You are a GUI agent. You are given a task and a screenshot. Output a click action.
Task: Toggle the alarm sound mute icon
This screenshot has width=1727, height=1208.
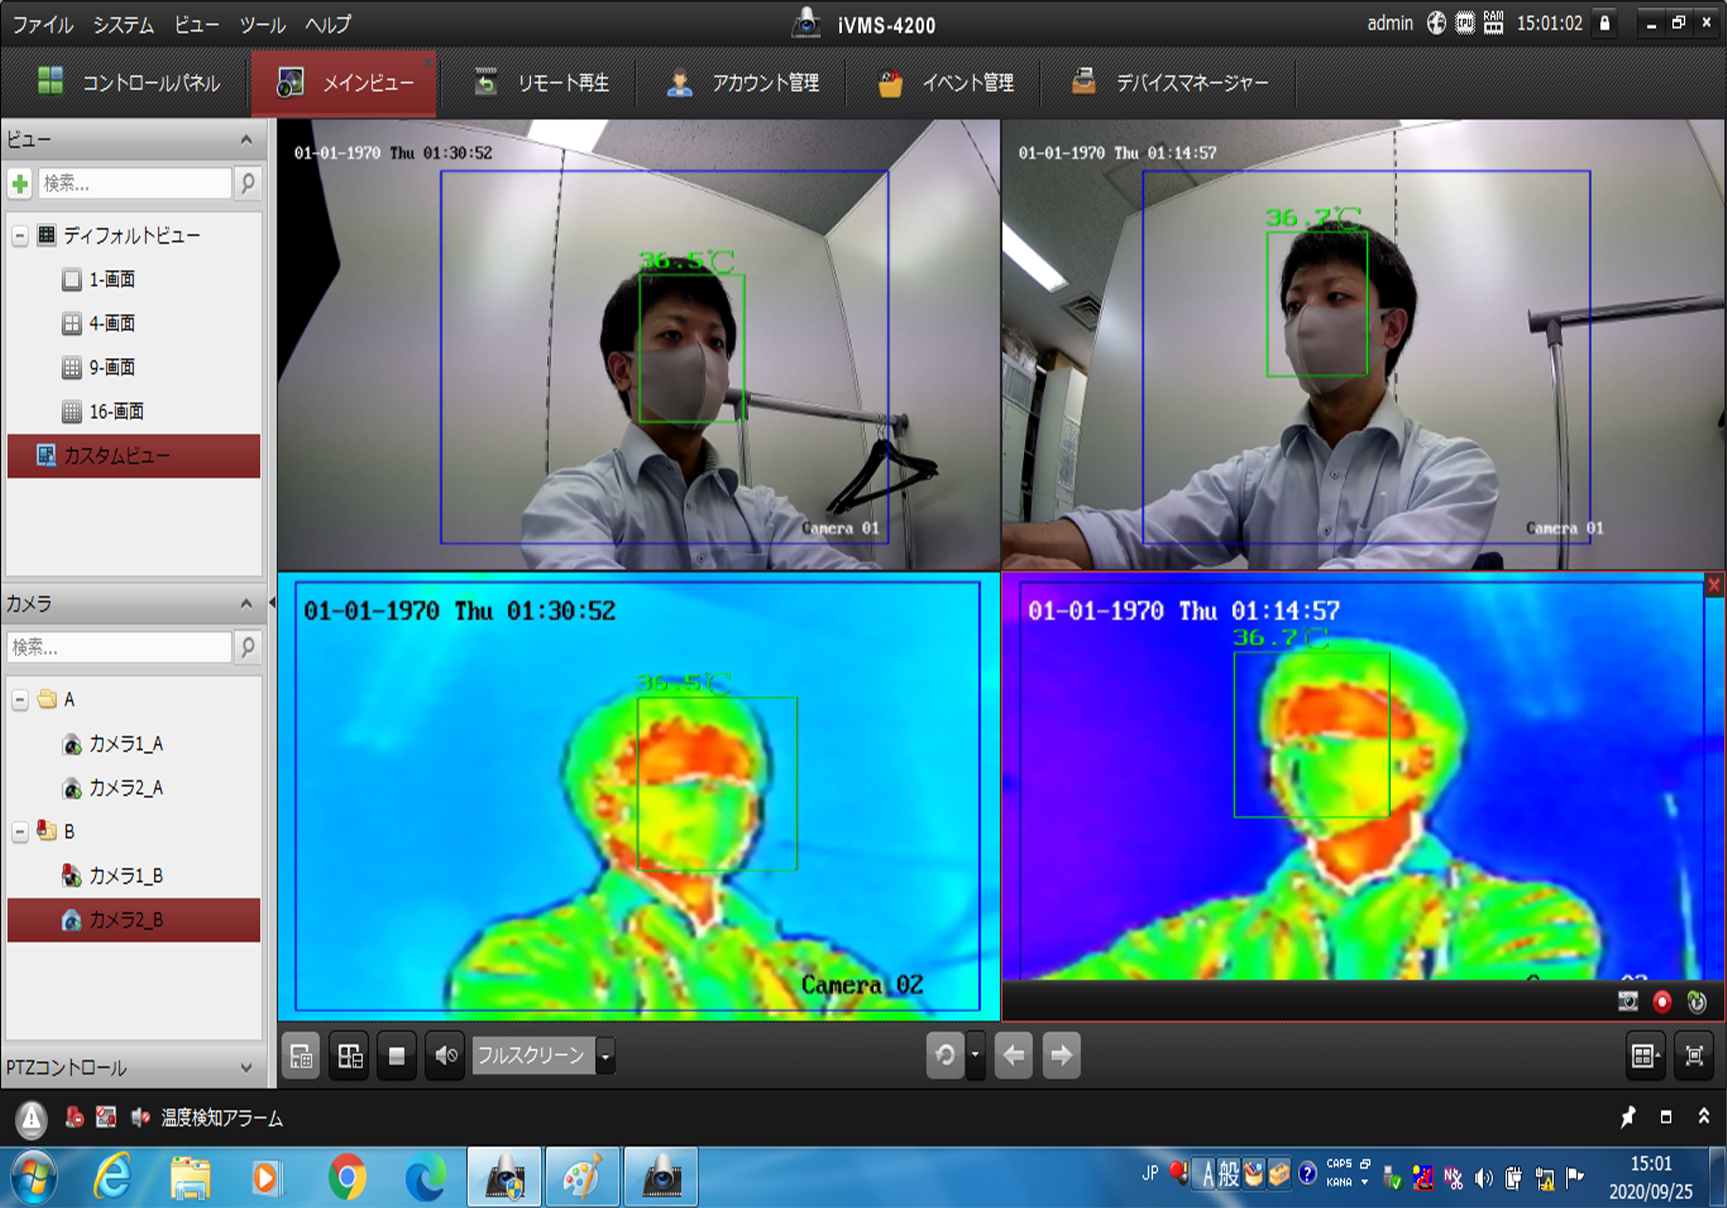(140, 1118)
